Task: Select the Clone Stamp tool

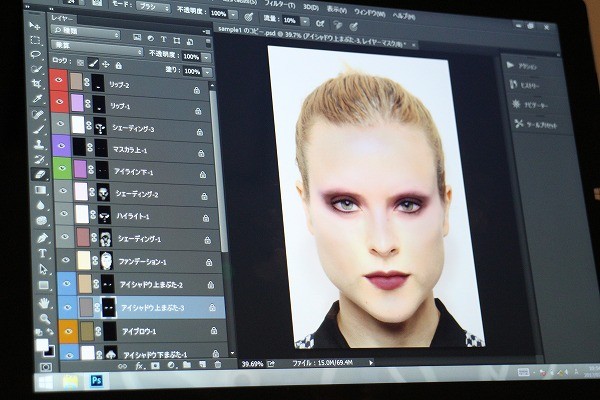Action: [39, 144]
